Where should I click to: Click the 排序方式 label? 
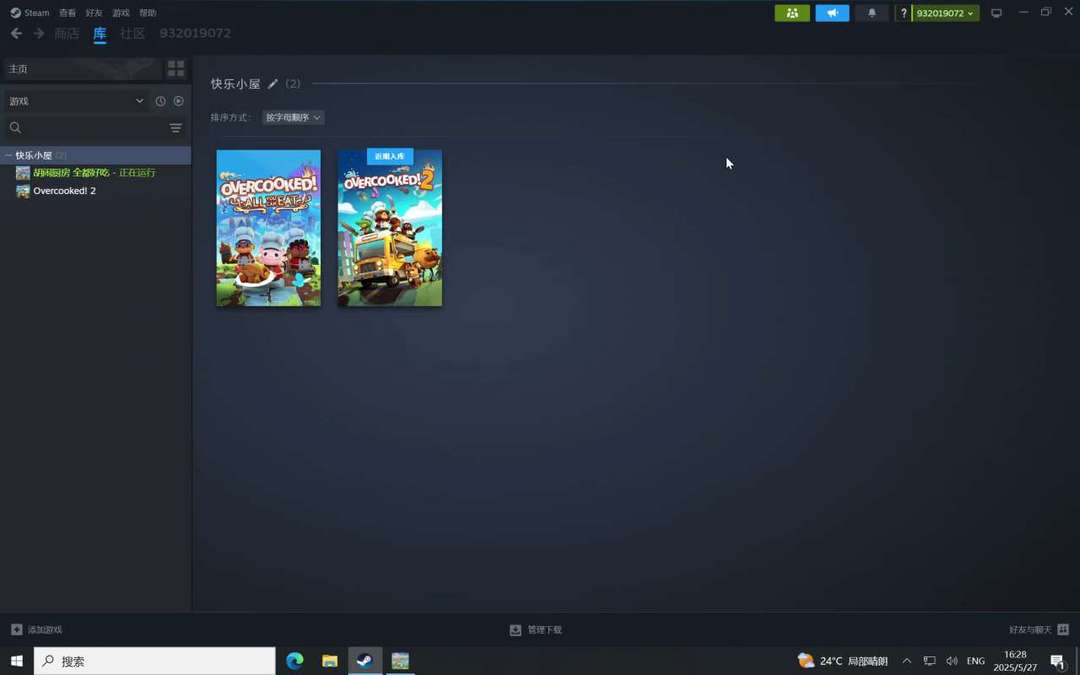coord(231,117)
